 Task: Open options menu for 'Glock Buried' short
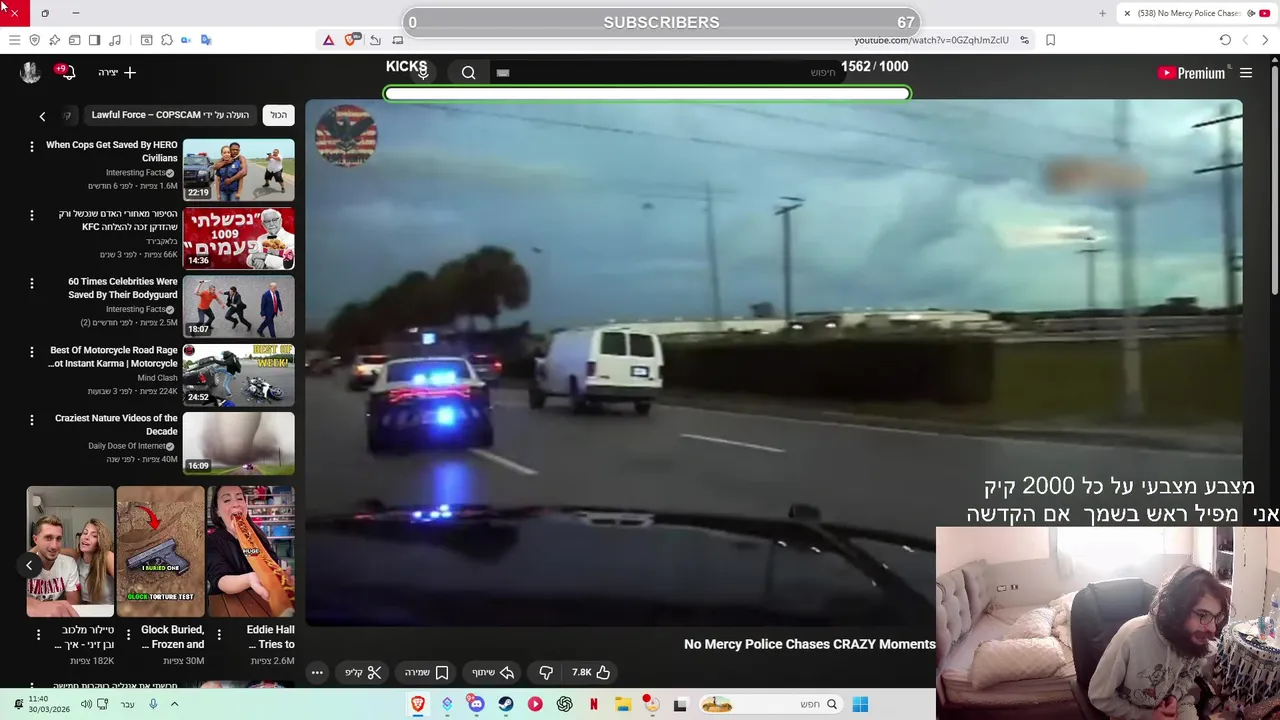(128, 634)
